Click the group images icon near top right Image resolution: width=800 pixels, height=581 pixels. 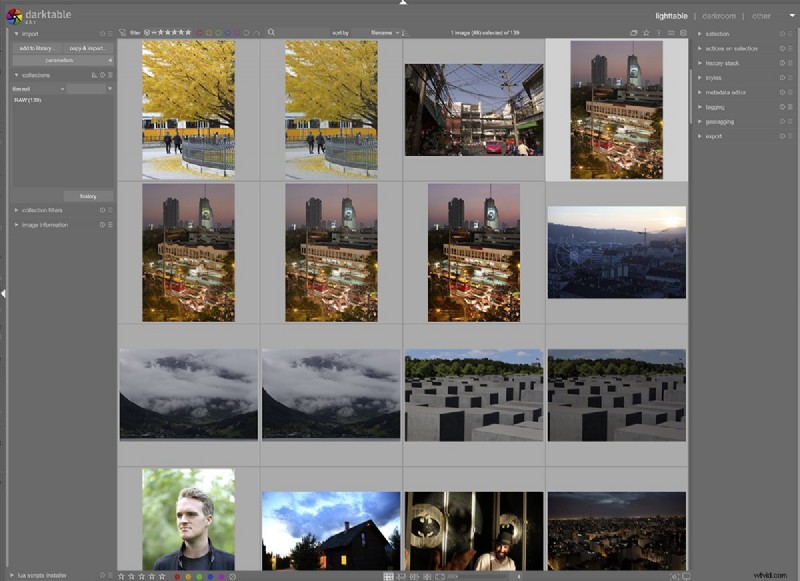[633, 32]
